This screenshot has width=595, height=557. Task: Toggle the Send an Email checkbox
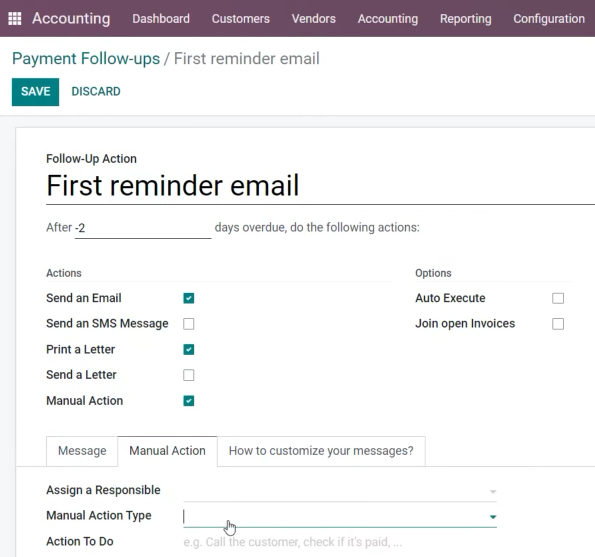click(189, 298)
